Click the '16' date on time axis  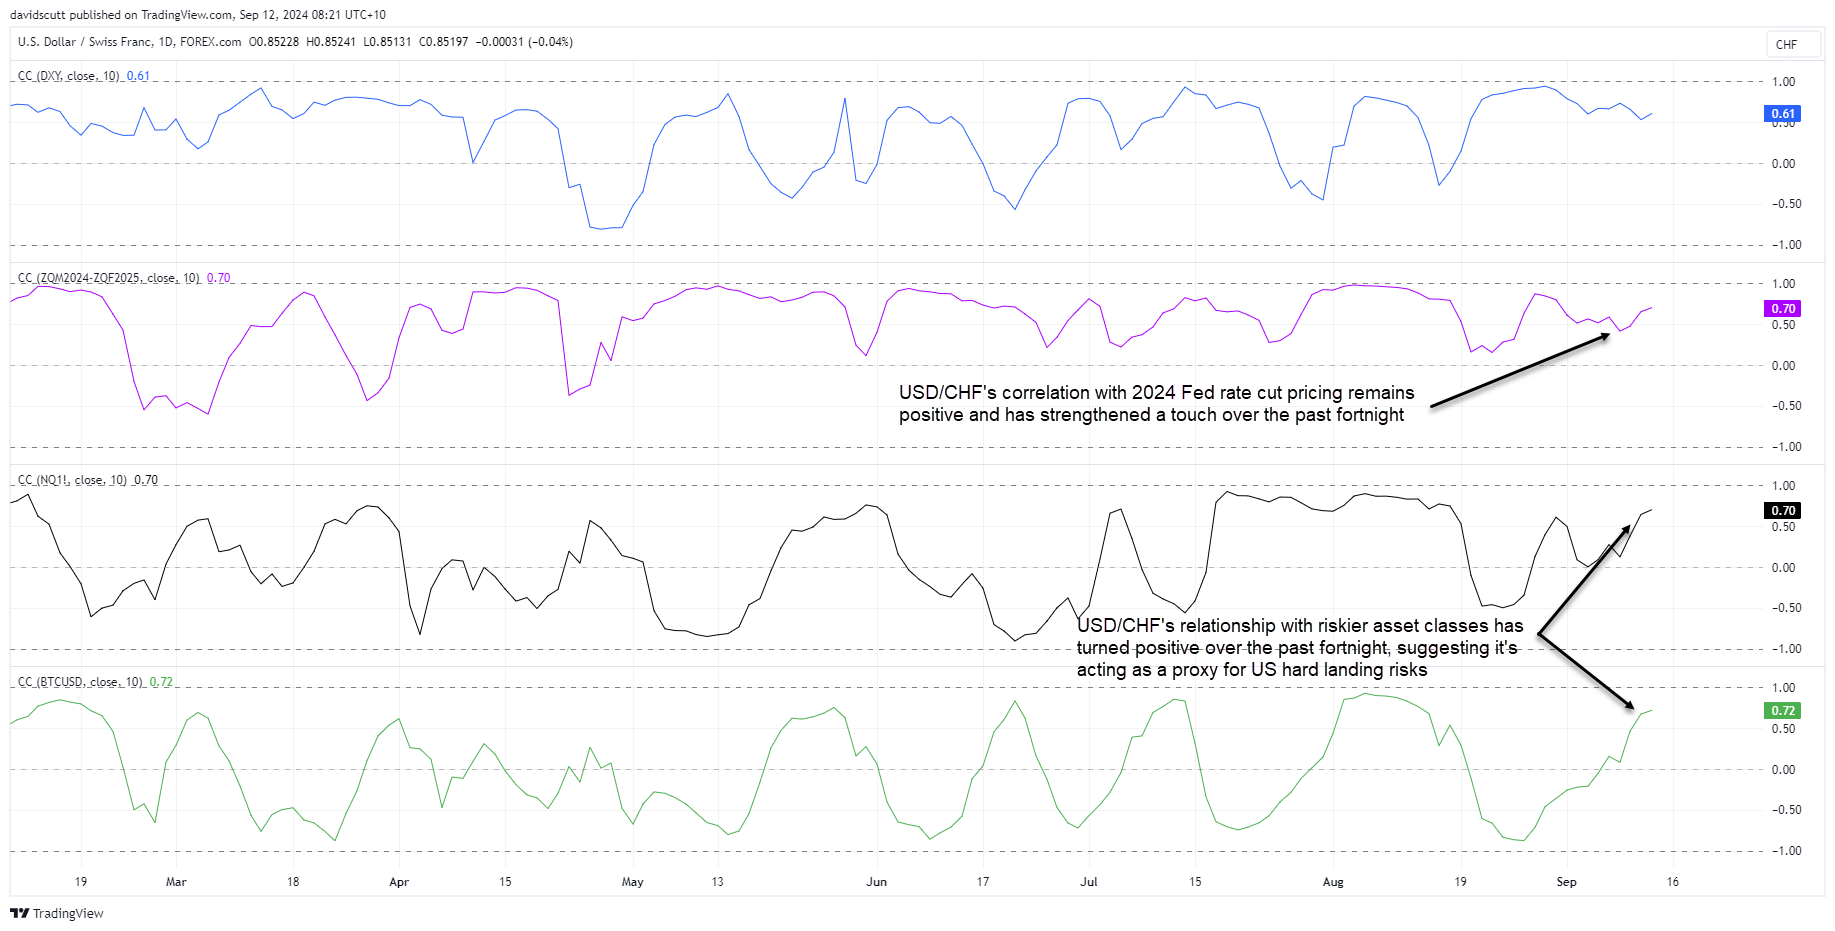click(x=1672, y=882)
